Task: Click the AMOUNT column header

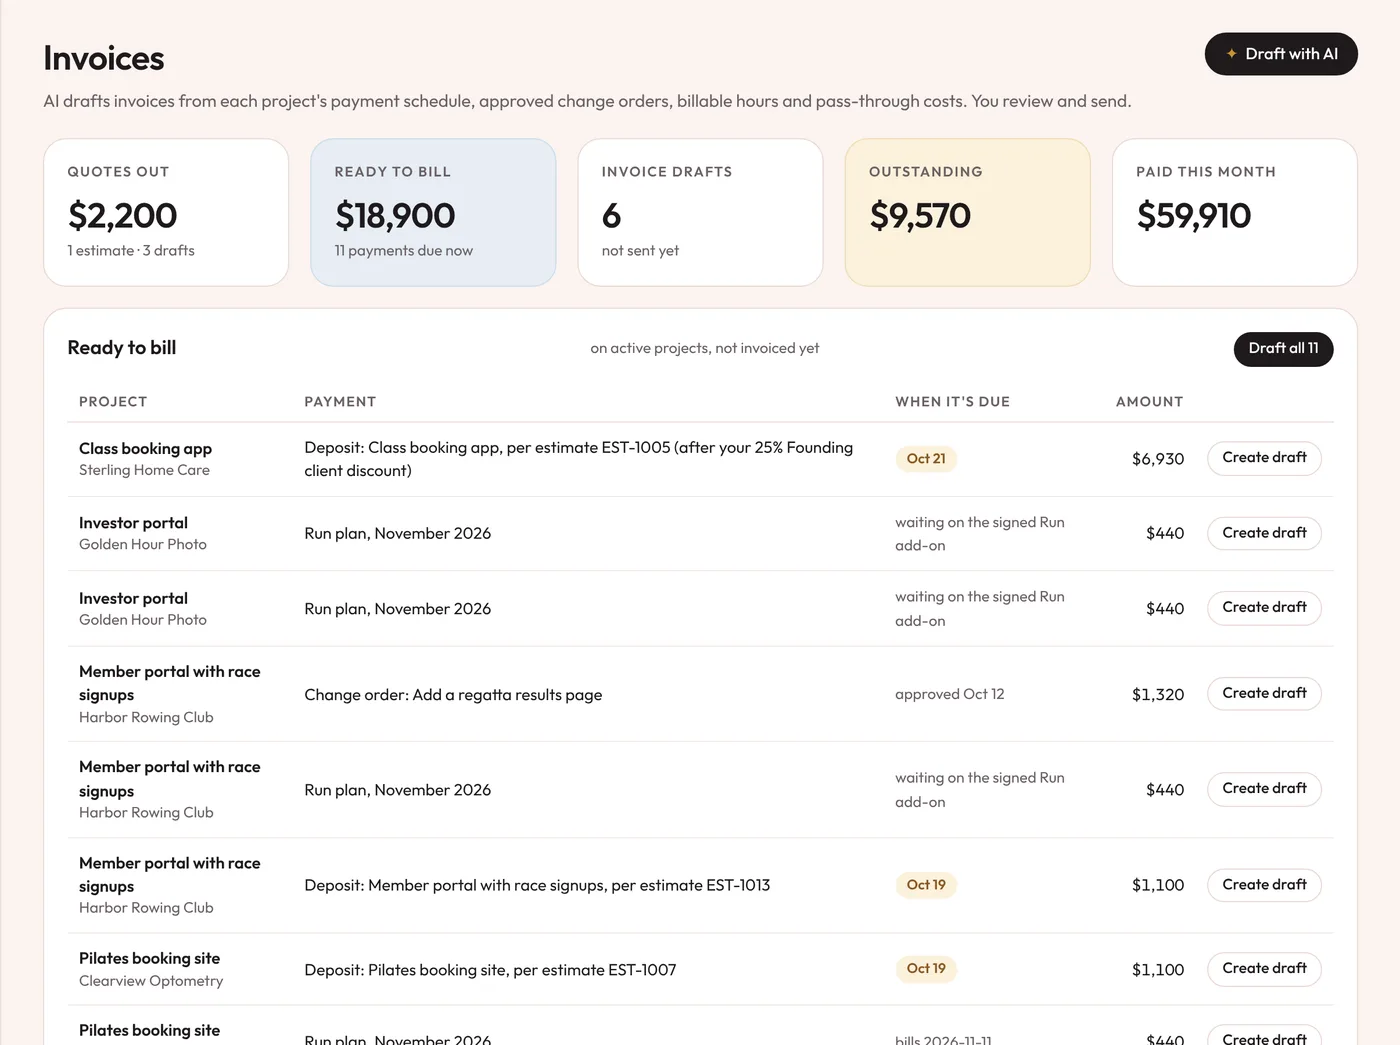Action: pos(1150,402)
